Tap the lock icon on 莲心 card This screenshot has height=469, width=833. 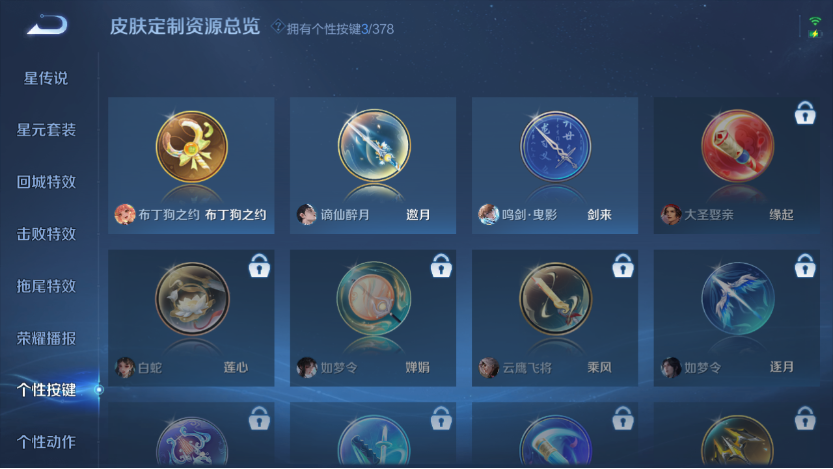pyautogui.click(x=259, y=265)
